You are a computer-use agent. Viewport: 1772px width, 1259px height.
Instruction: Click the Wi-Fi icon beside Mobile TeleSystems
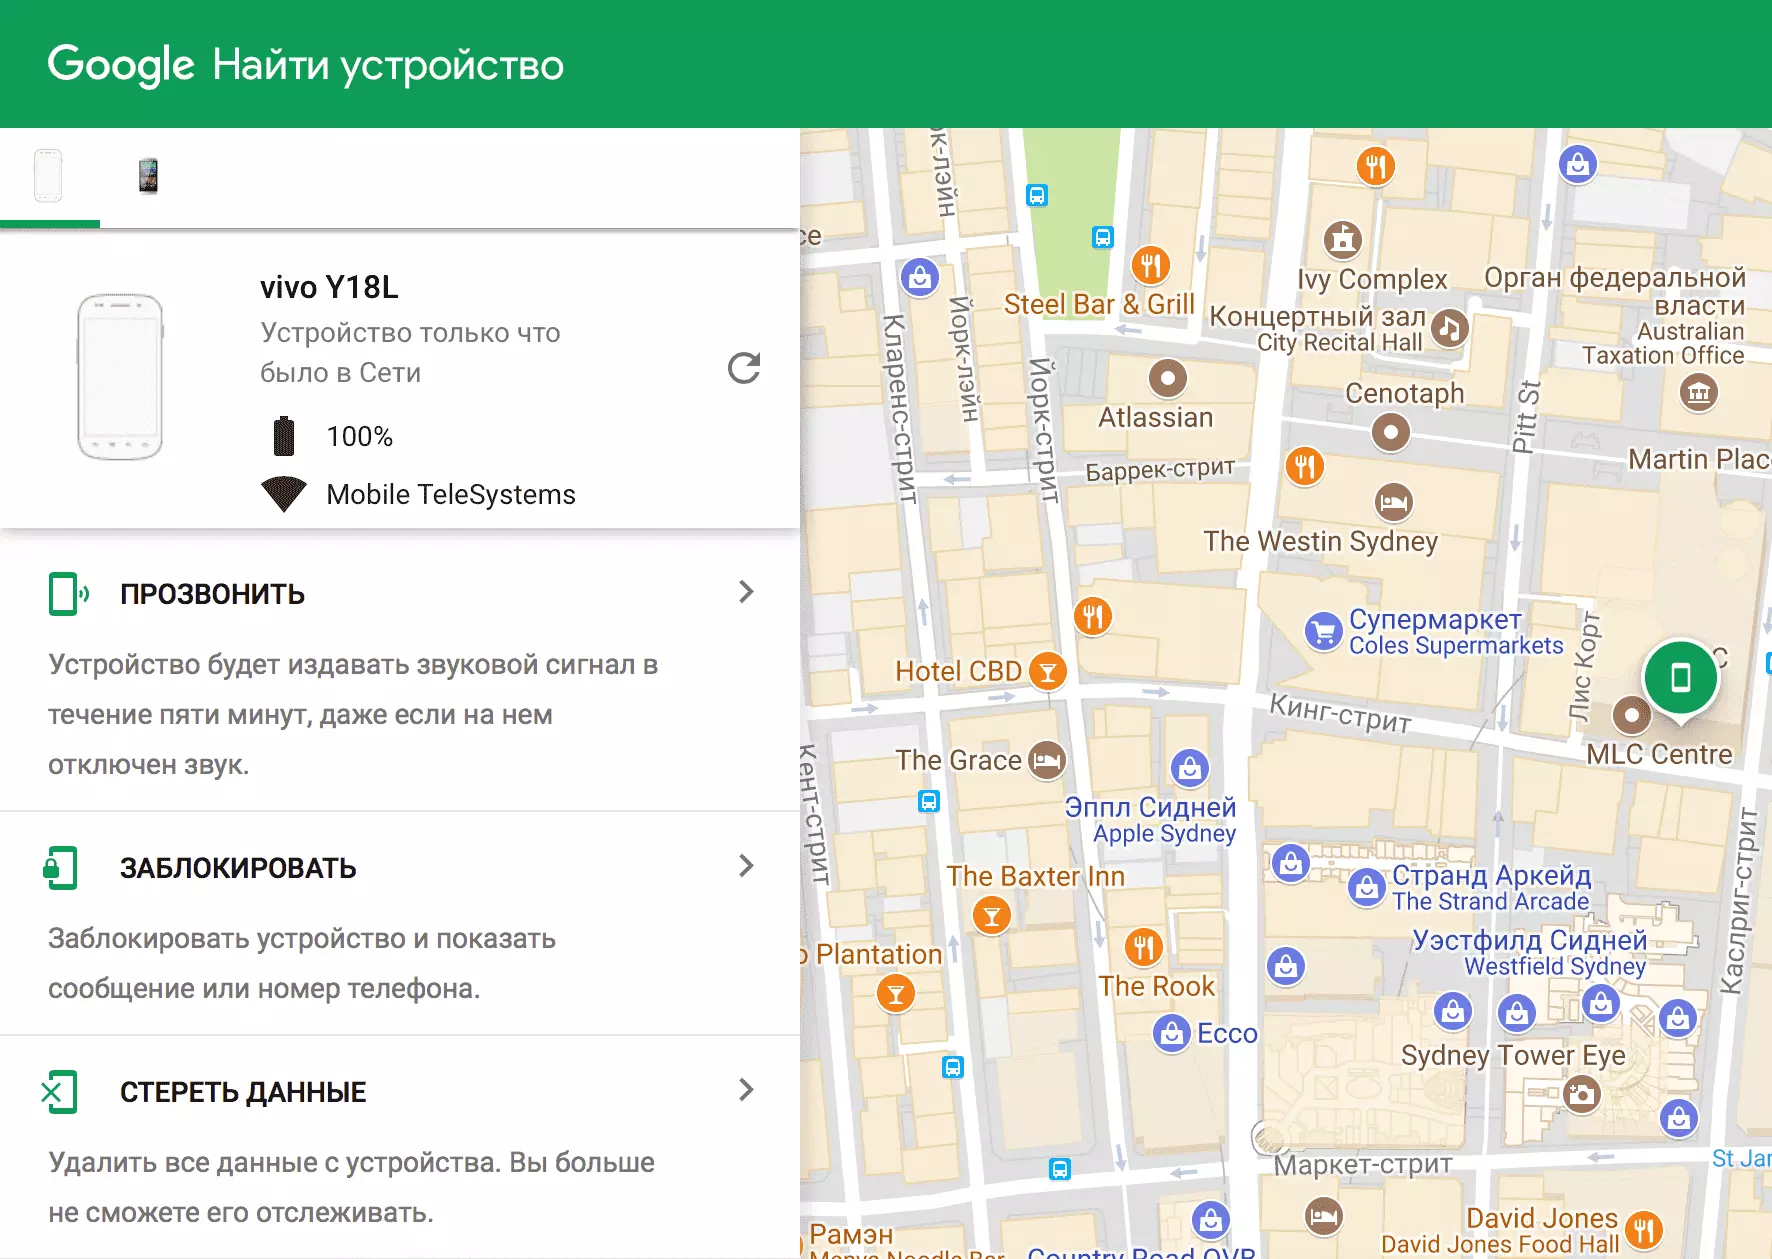tap(284, 494)
